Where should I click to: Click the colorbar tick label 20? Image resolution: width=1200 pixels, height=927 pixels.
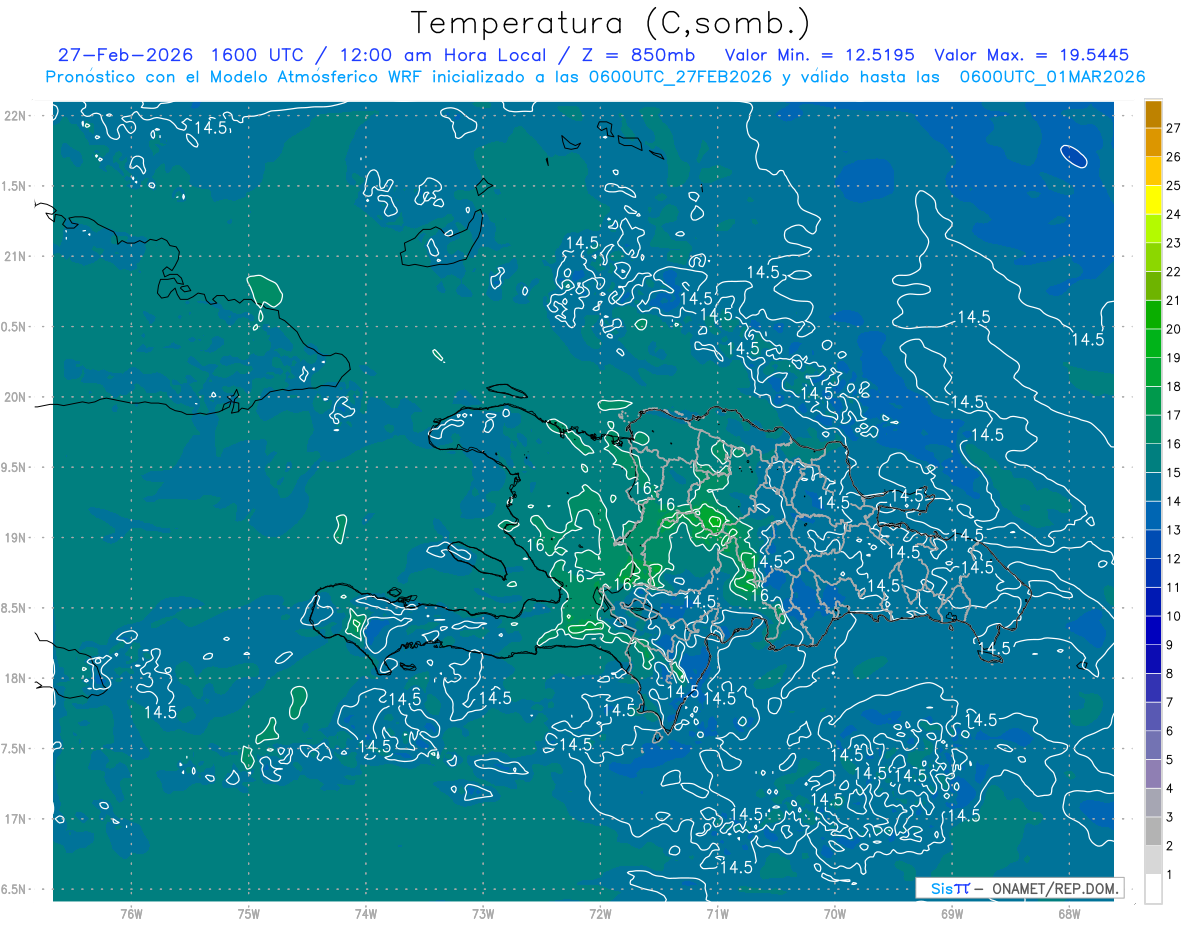(1173, 329)
